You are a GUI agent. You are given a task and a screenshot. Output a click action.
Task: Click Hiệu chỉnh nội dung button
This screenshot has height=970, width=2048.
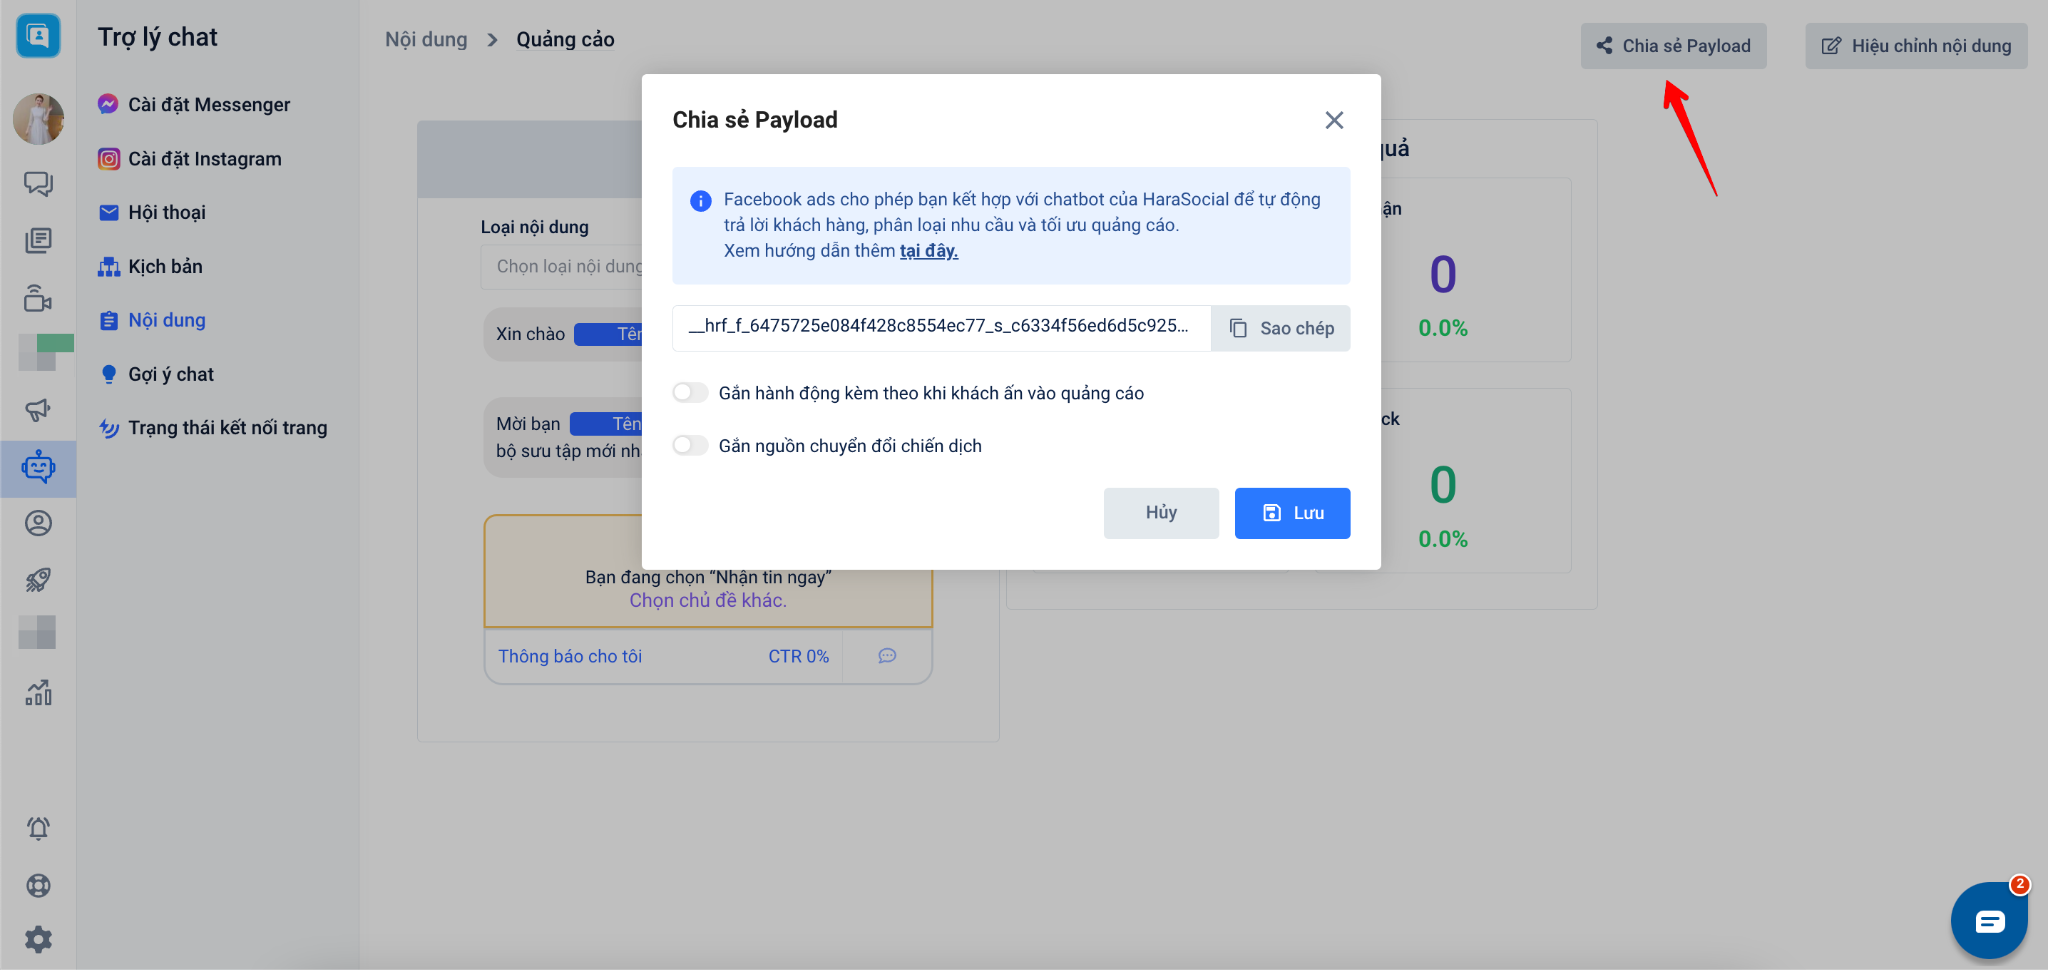pyautogui.click(x=1916, y=46)
